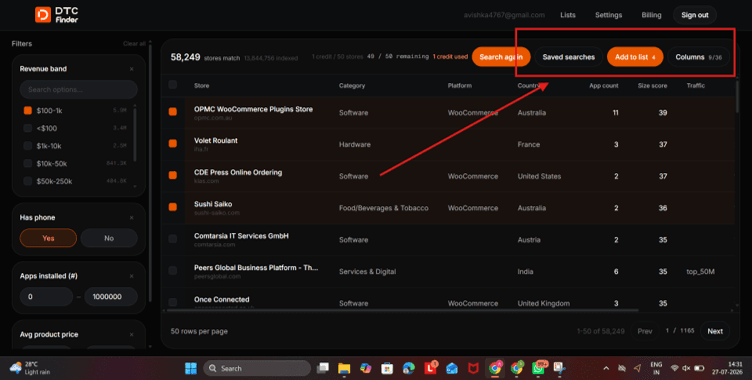Open the 50 rows per page selector
752x380 pixels.
(199, 332)
